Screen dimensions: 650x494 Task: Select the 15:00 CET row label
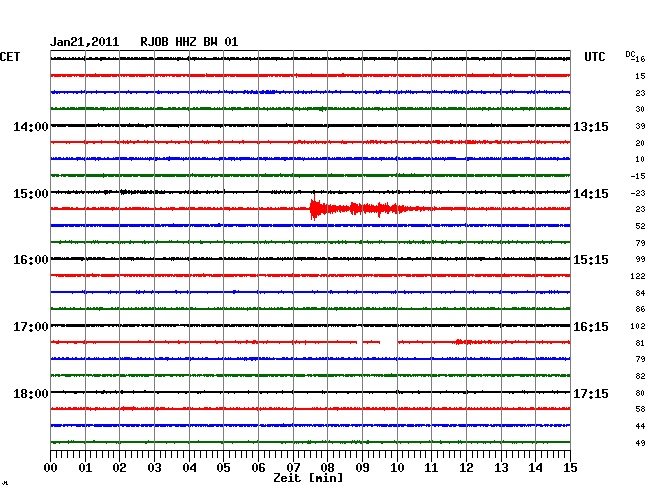click(x=31, y=194)
